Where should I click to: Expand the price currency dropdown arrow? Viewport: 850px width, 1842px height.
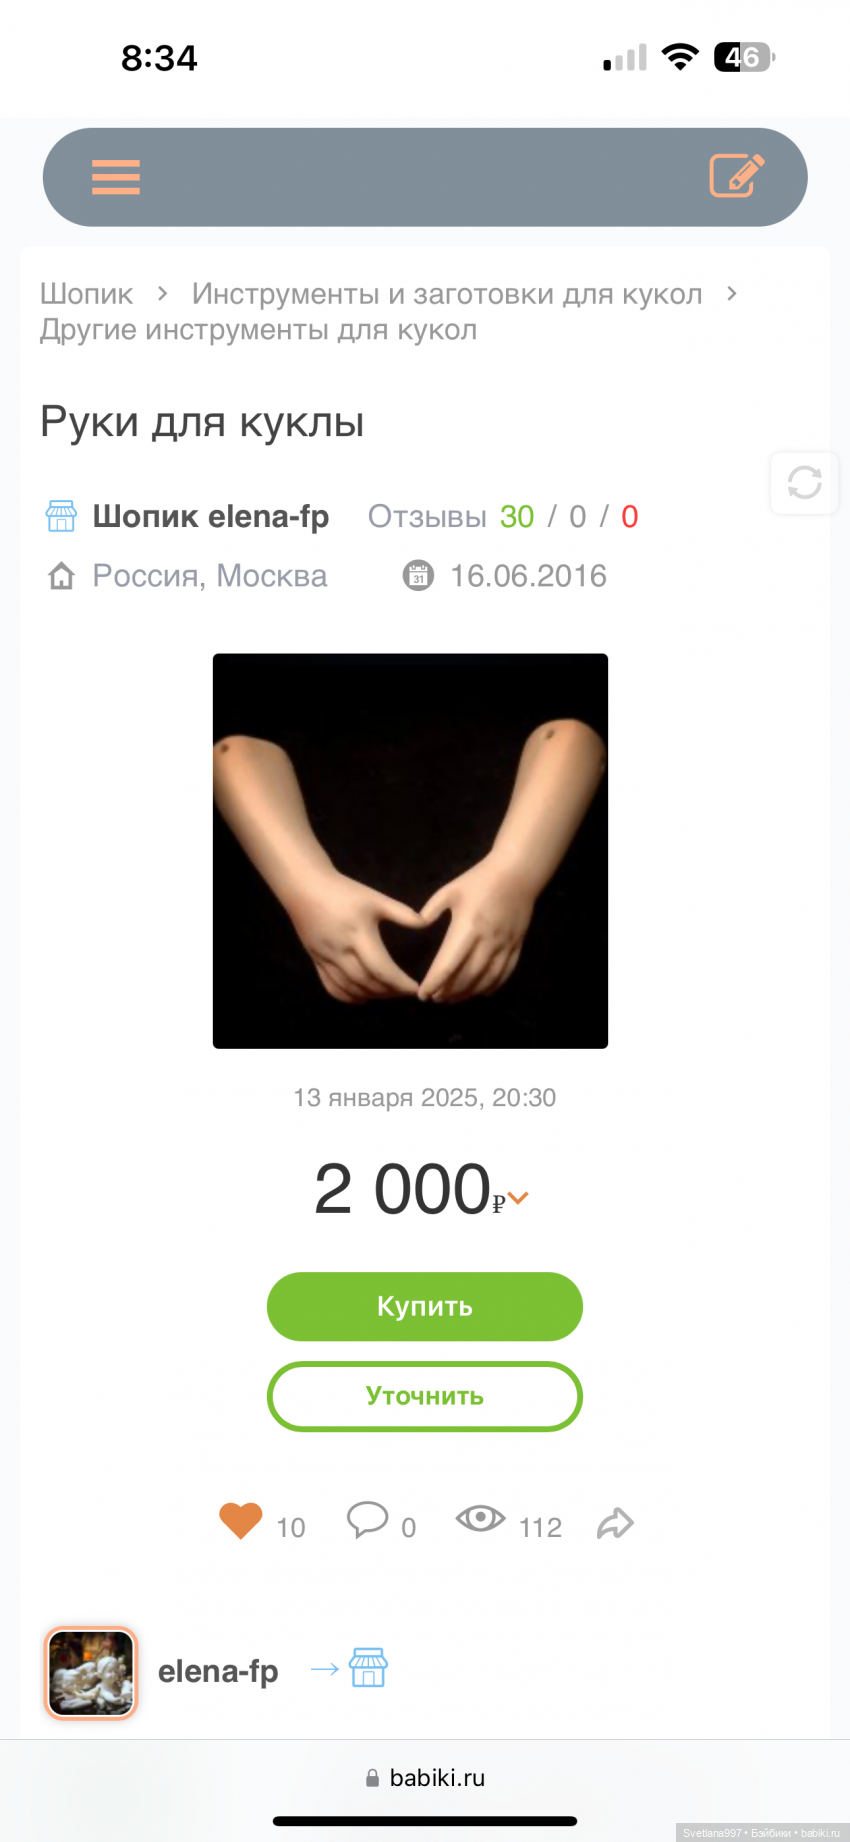(518, 1197)
